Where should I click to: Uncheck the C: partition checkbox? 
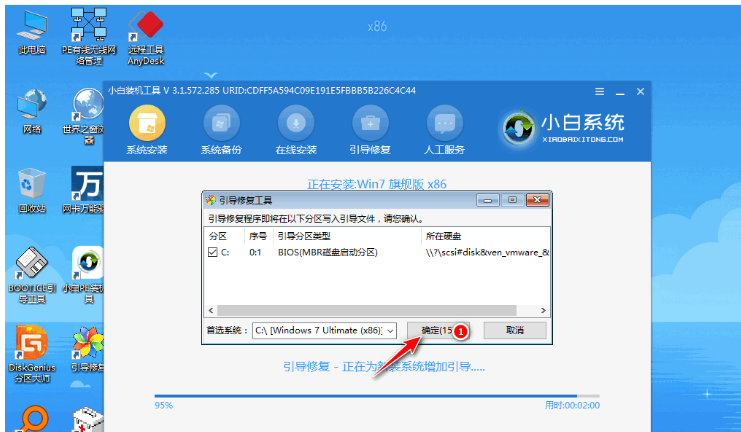[212, 252]
